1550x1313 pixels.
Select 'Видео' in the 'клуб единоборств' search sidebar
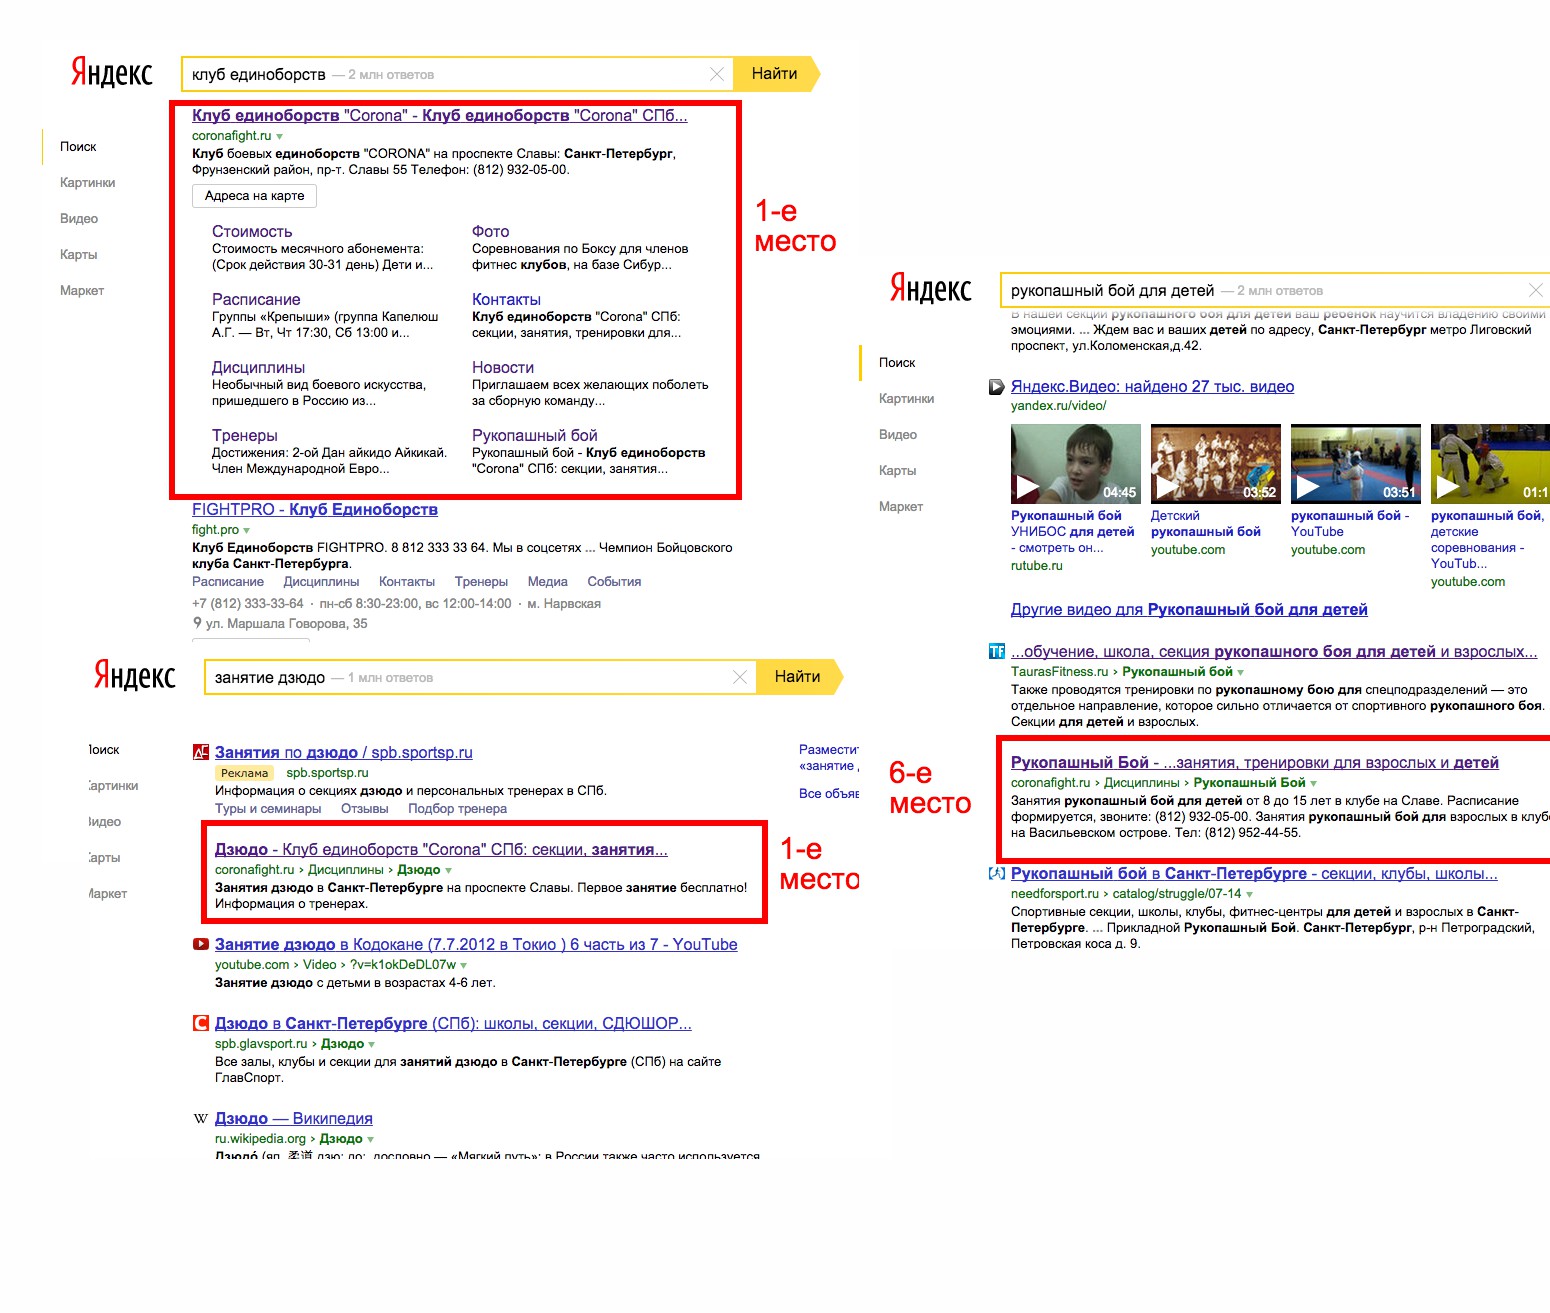point(79,219)
